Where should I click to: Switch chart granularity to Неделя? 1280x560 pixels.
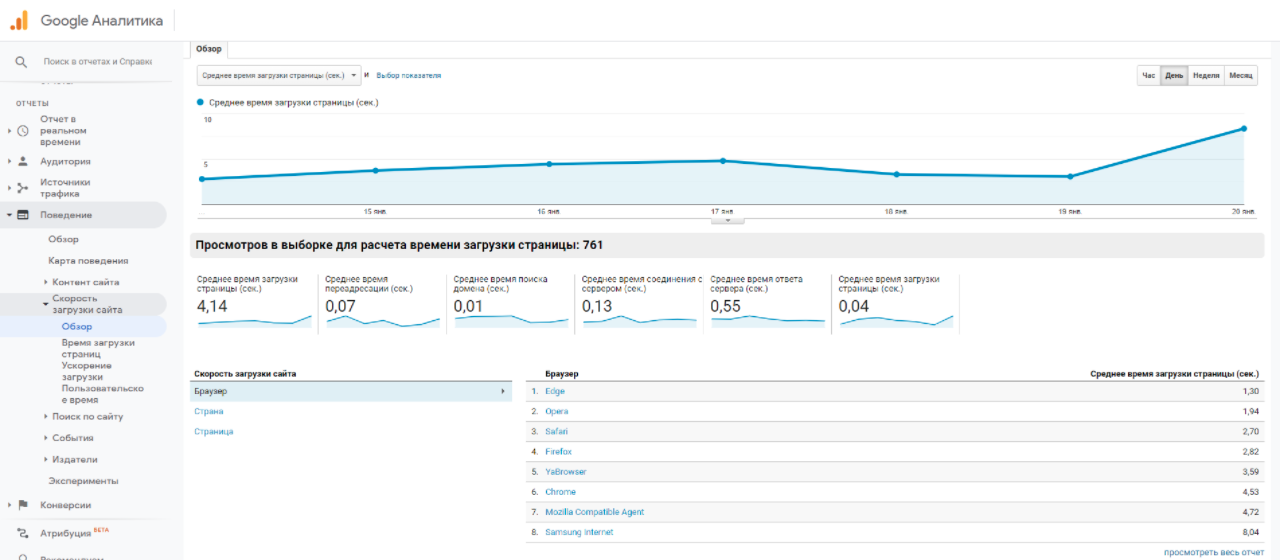(1206, 76)
